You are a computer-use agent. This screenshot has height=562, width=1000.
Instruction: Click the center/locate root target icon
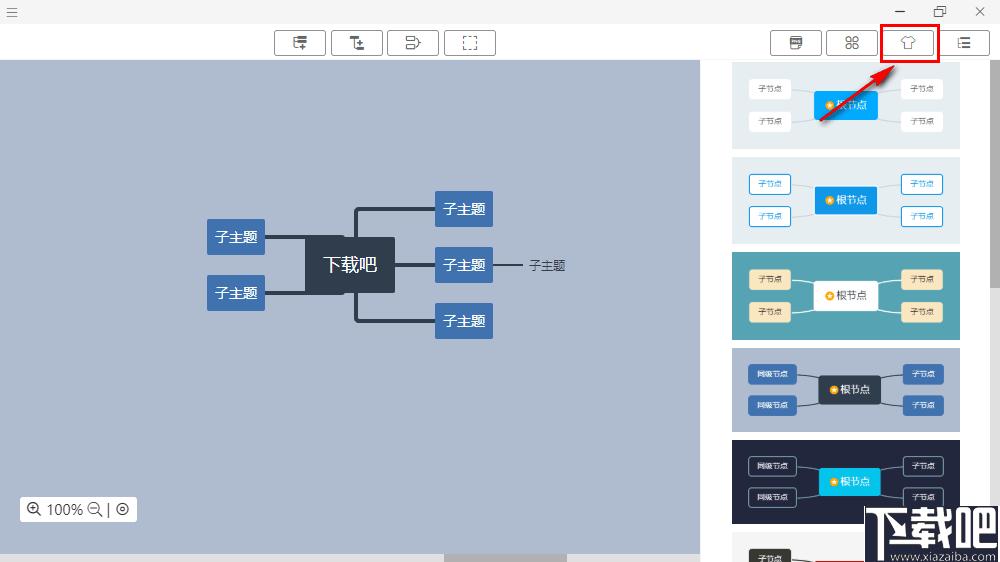122,509
